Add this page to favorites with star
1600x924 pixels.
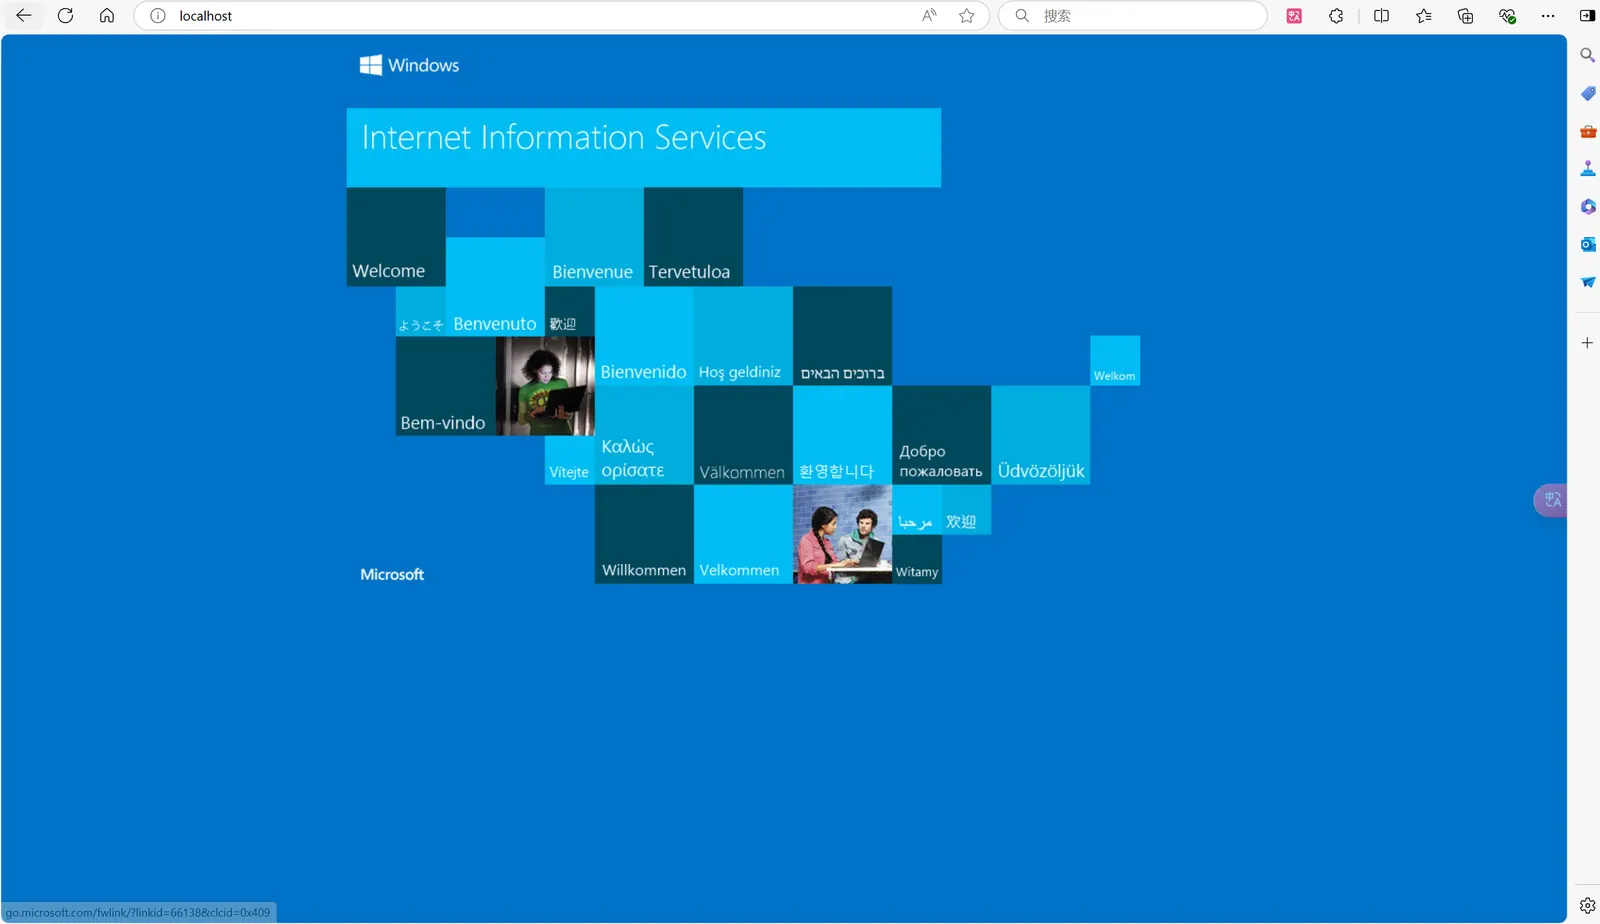[966, 16]
